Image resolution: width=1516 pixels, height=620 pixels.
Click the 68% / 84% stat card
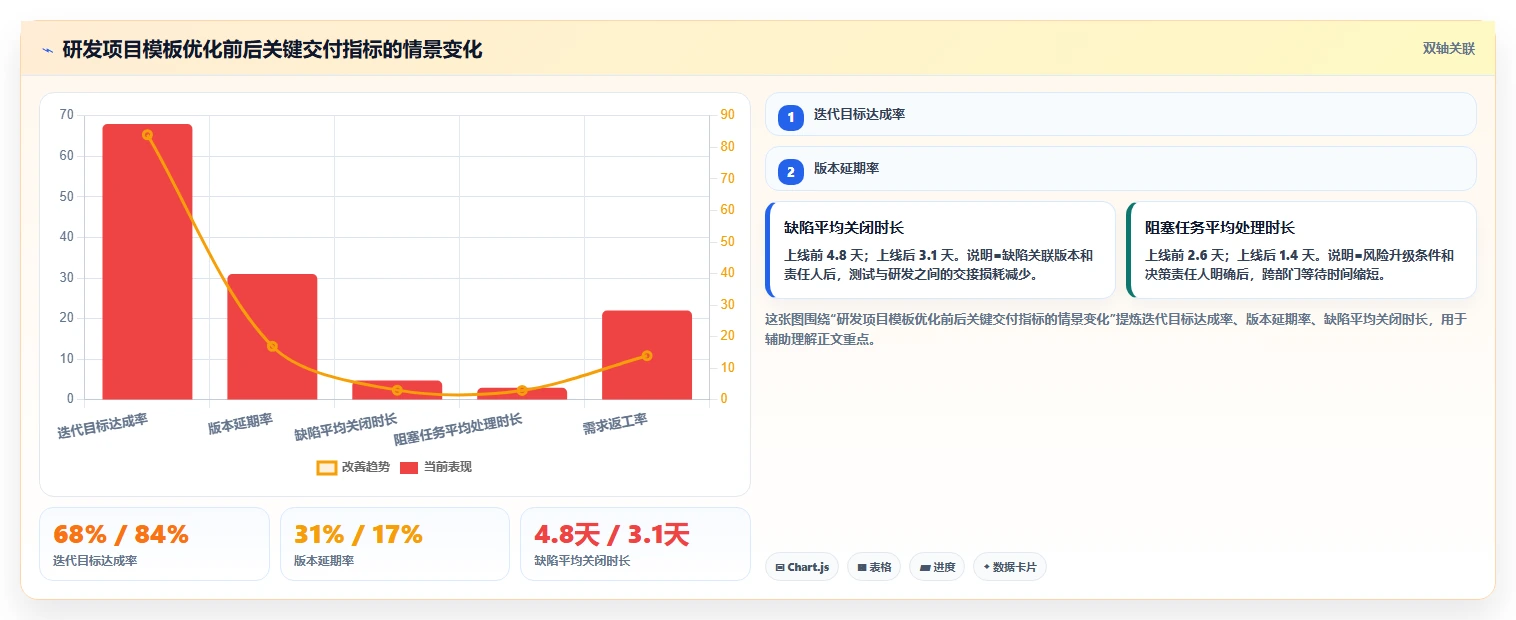click(154, 544)
